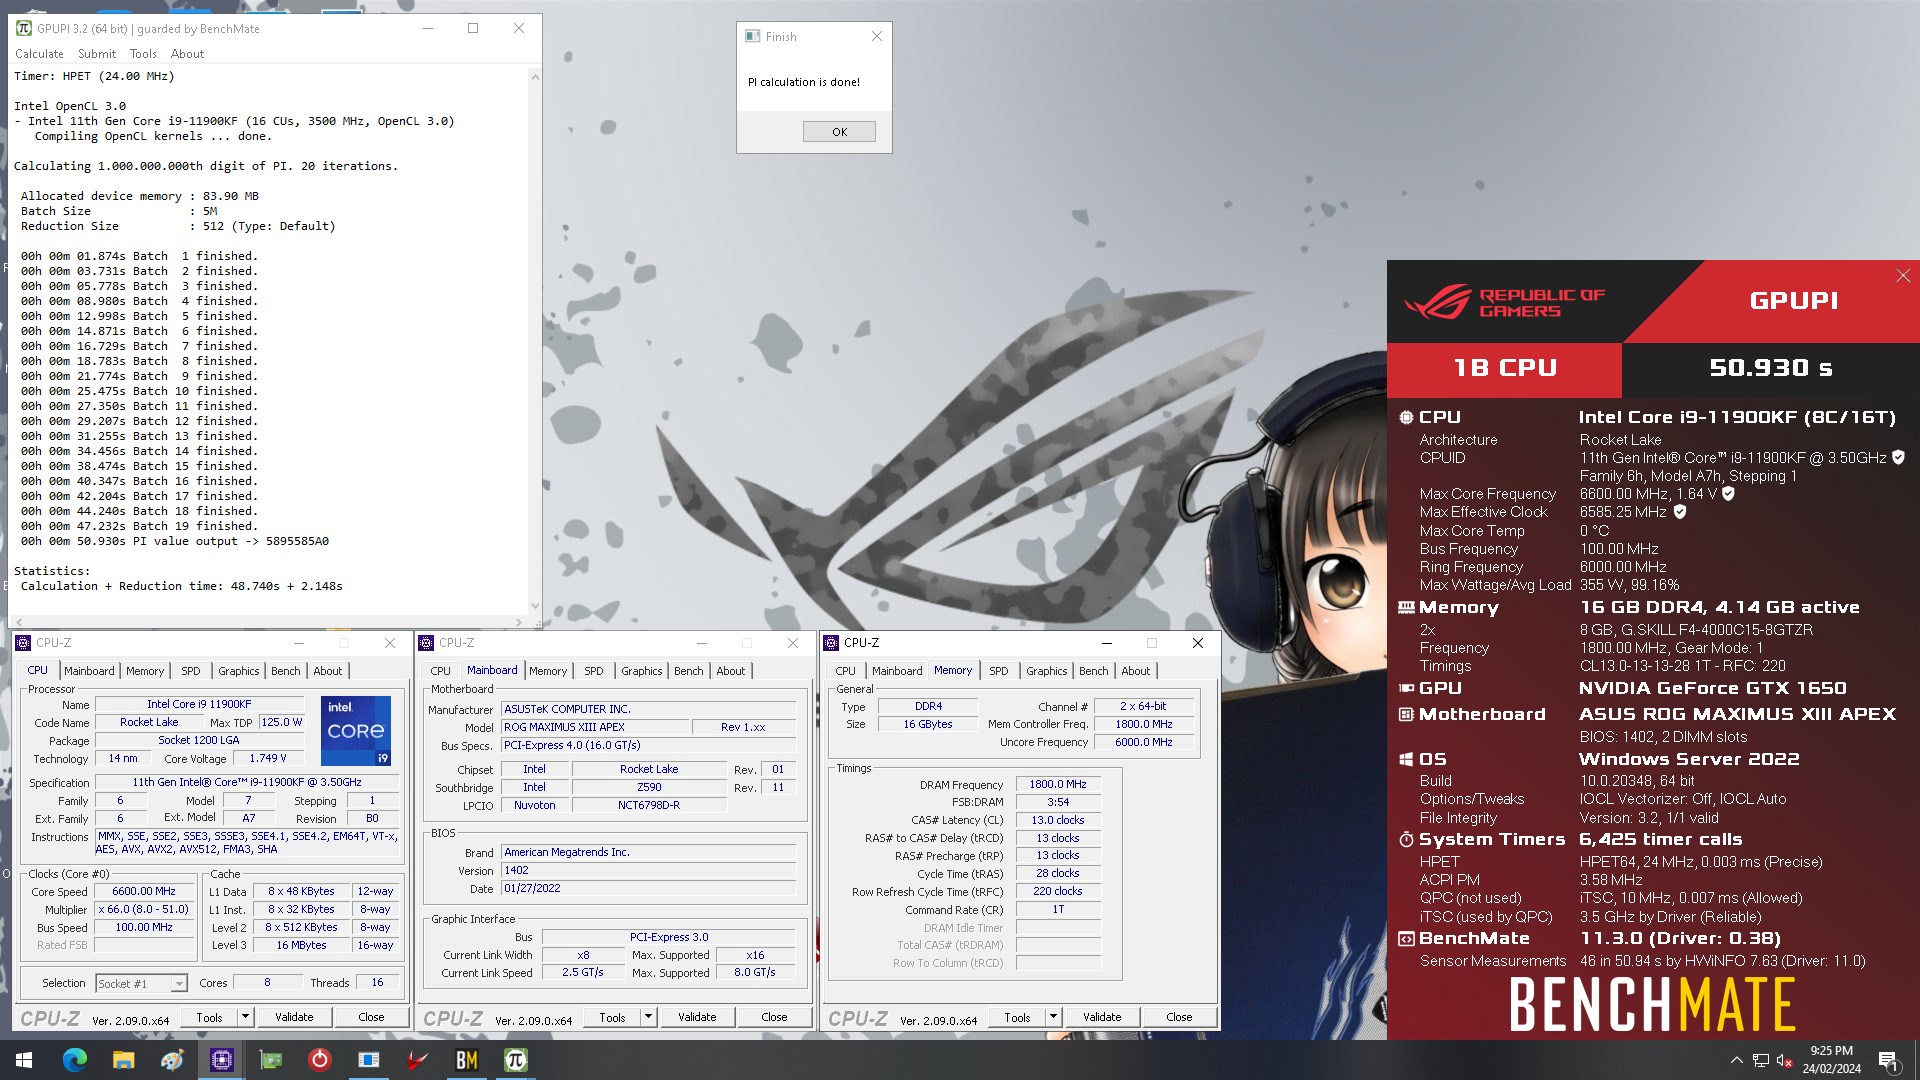Select the 1.749 V core voltage value
1920x1080 pixels.
(x=268, y=758)
